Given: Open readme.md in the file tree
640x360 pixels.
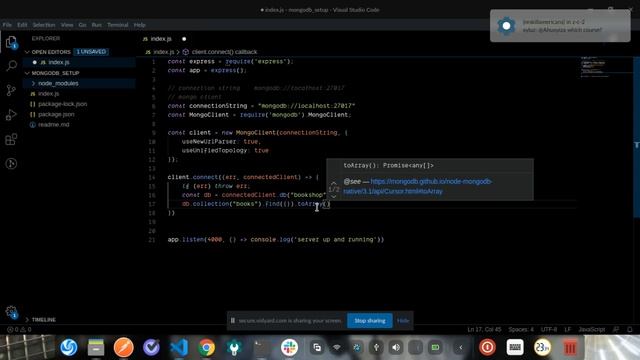Looking at the screenshot, I should pyautogui.click(x=53, y=124).
